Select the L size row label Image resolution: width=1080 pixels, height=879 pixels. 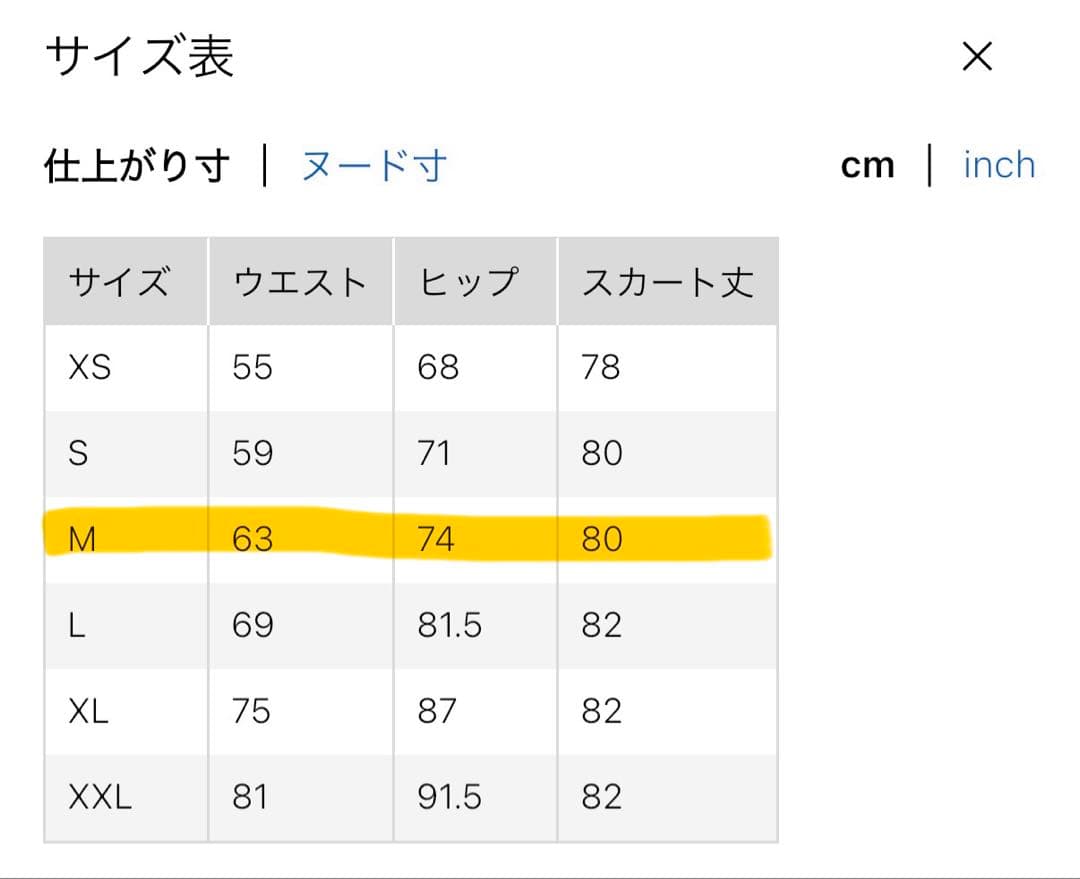coord(77,626)
